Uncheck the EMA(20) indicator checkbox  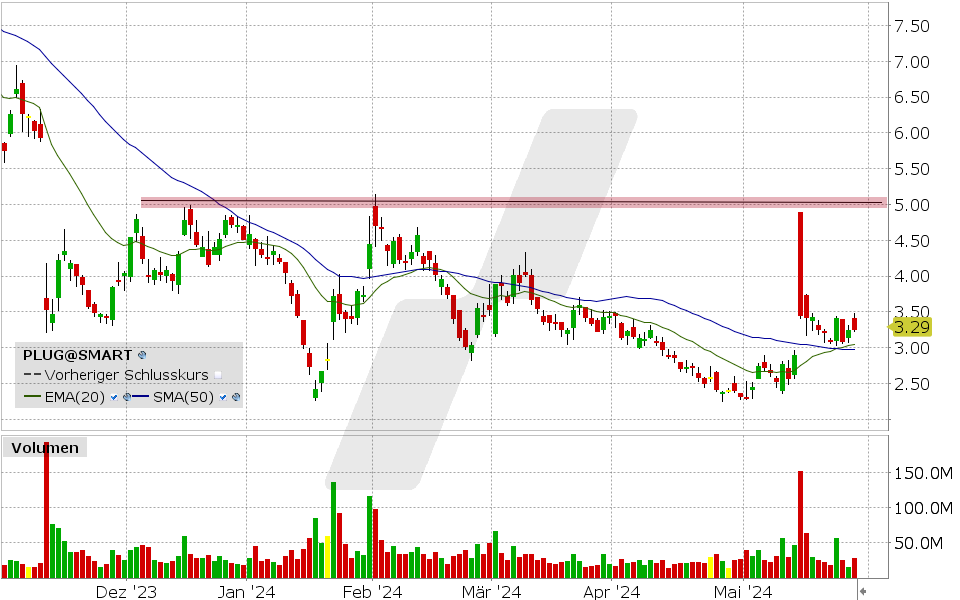coord(114,397)
